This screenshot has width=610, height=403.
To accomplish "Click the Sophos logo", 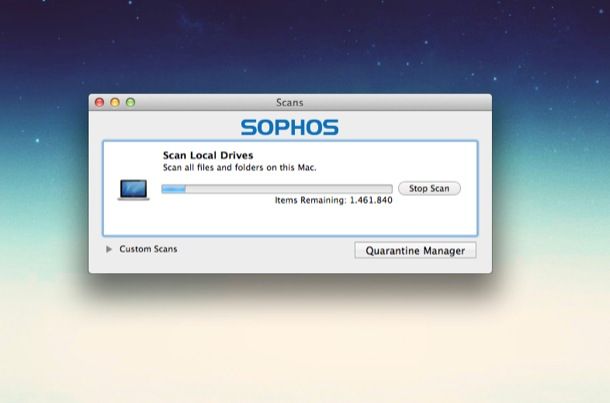I will click(290, 127).
